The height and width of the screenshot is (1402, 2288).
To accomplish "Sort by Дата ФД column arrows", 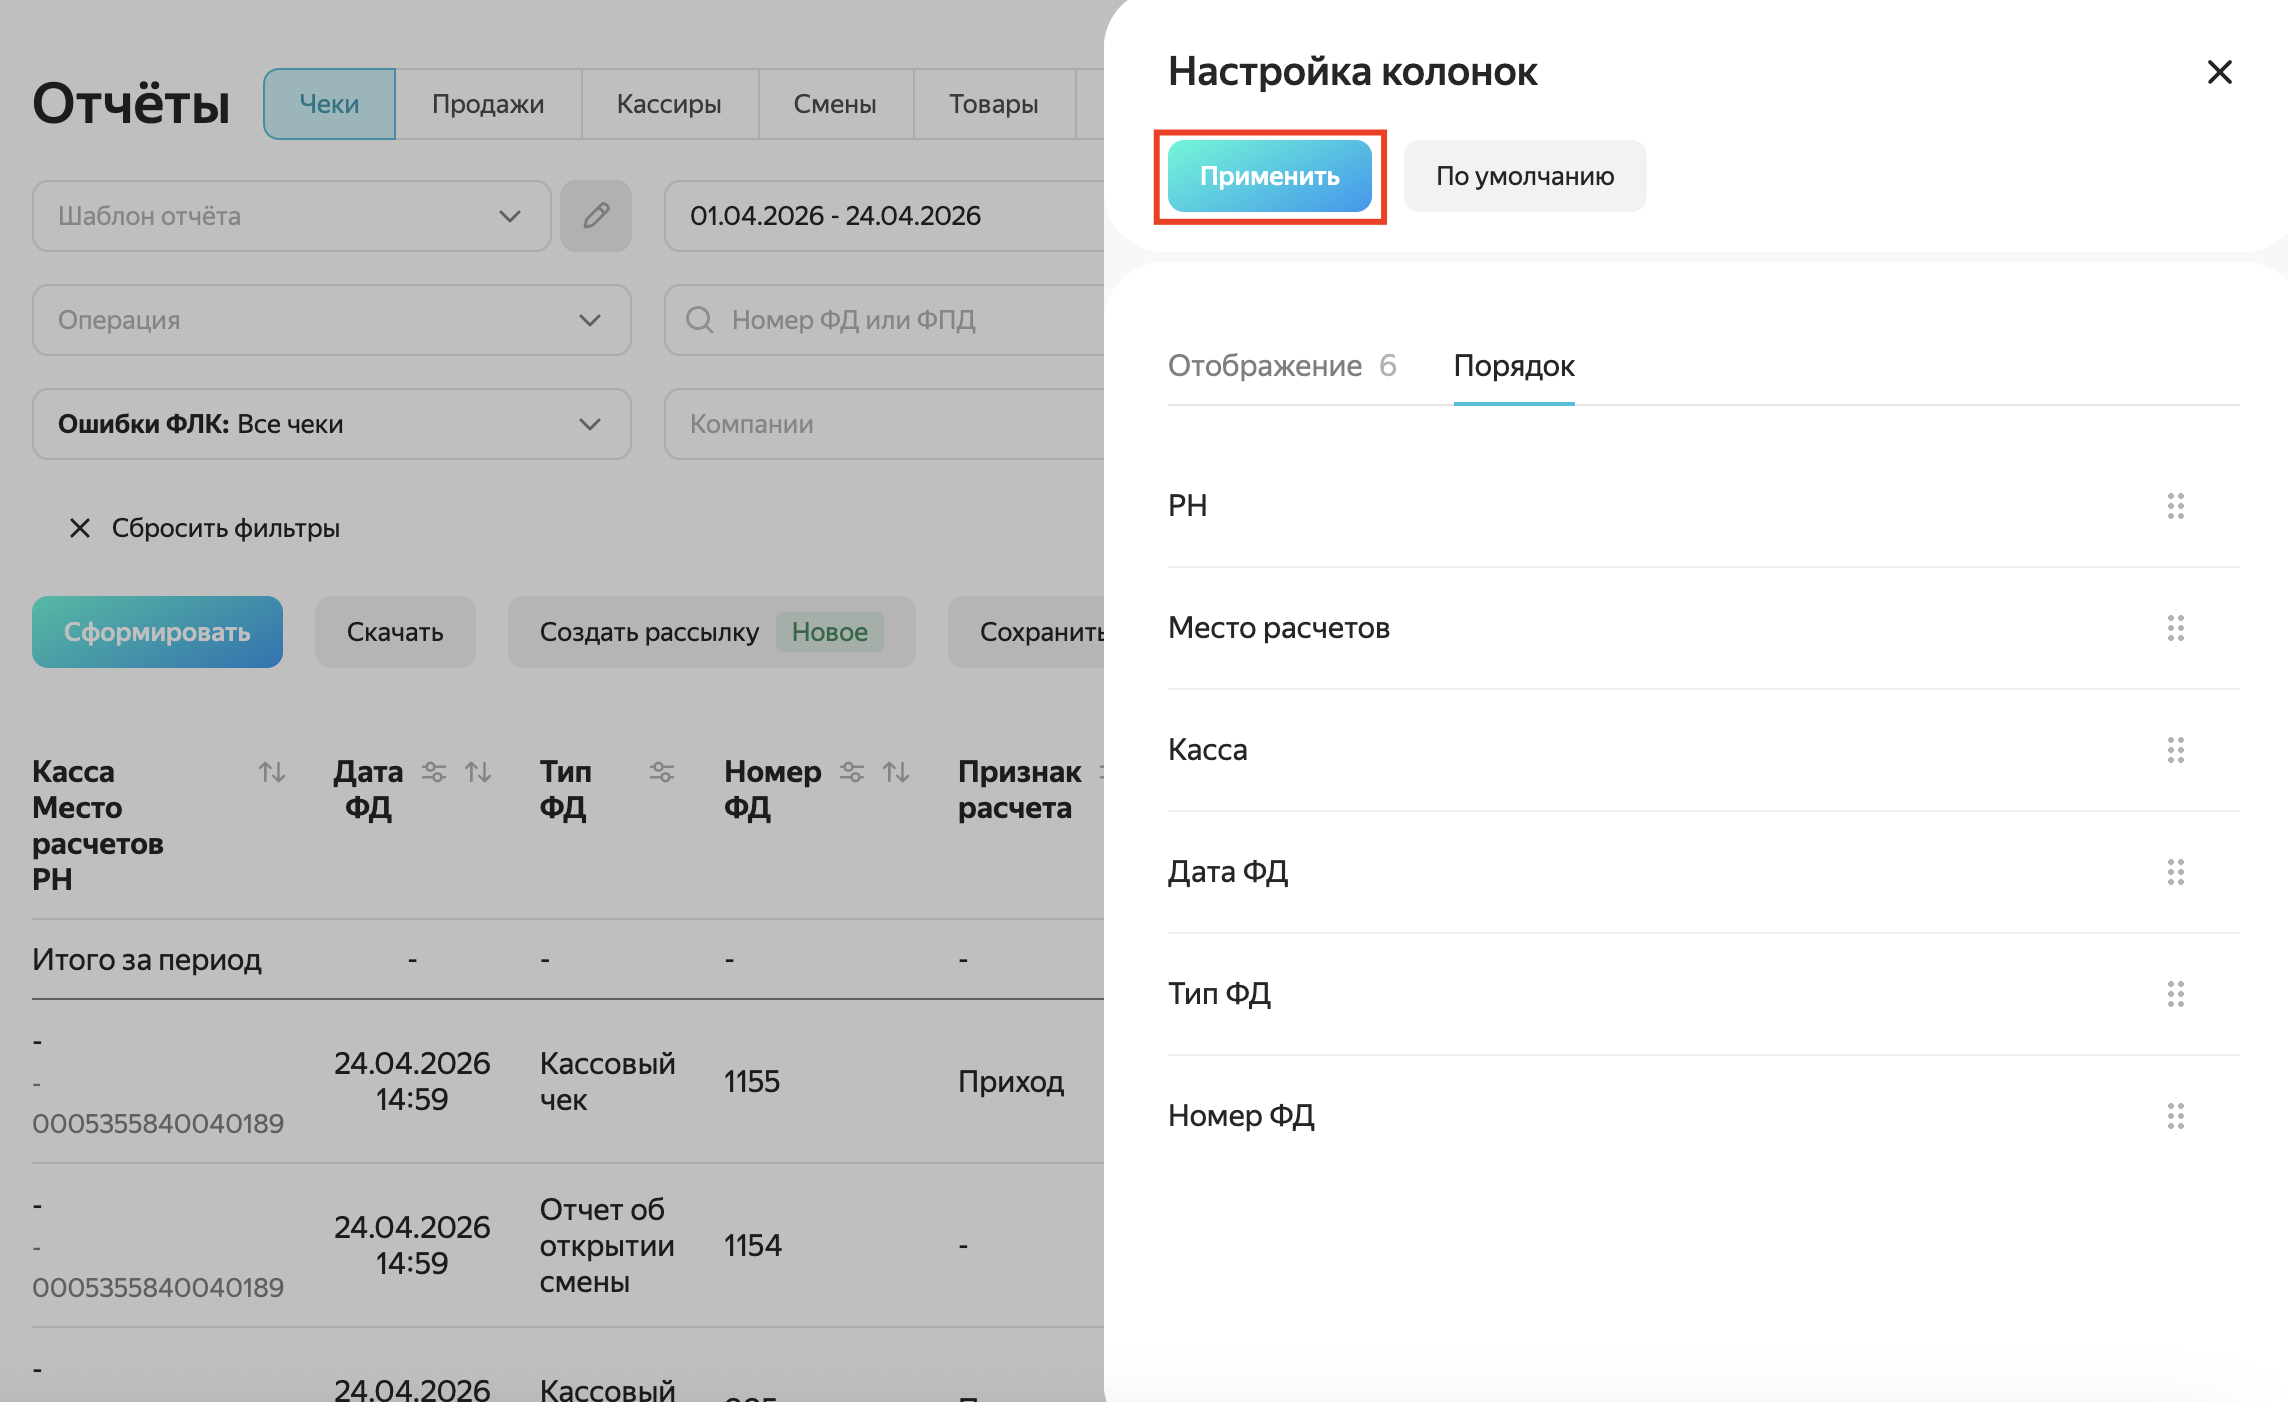I will tap(478, 772).
